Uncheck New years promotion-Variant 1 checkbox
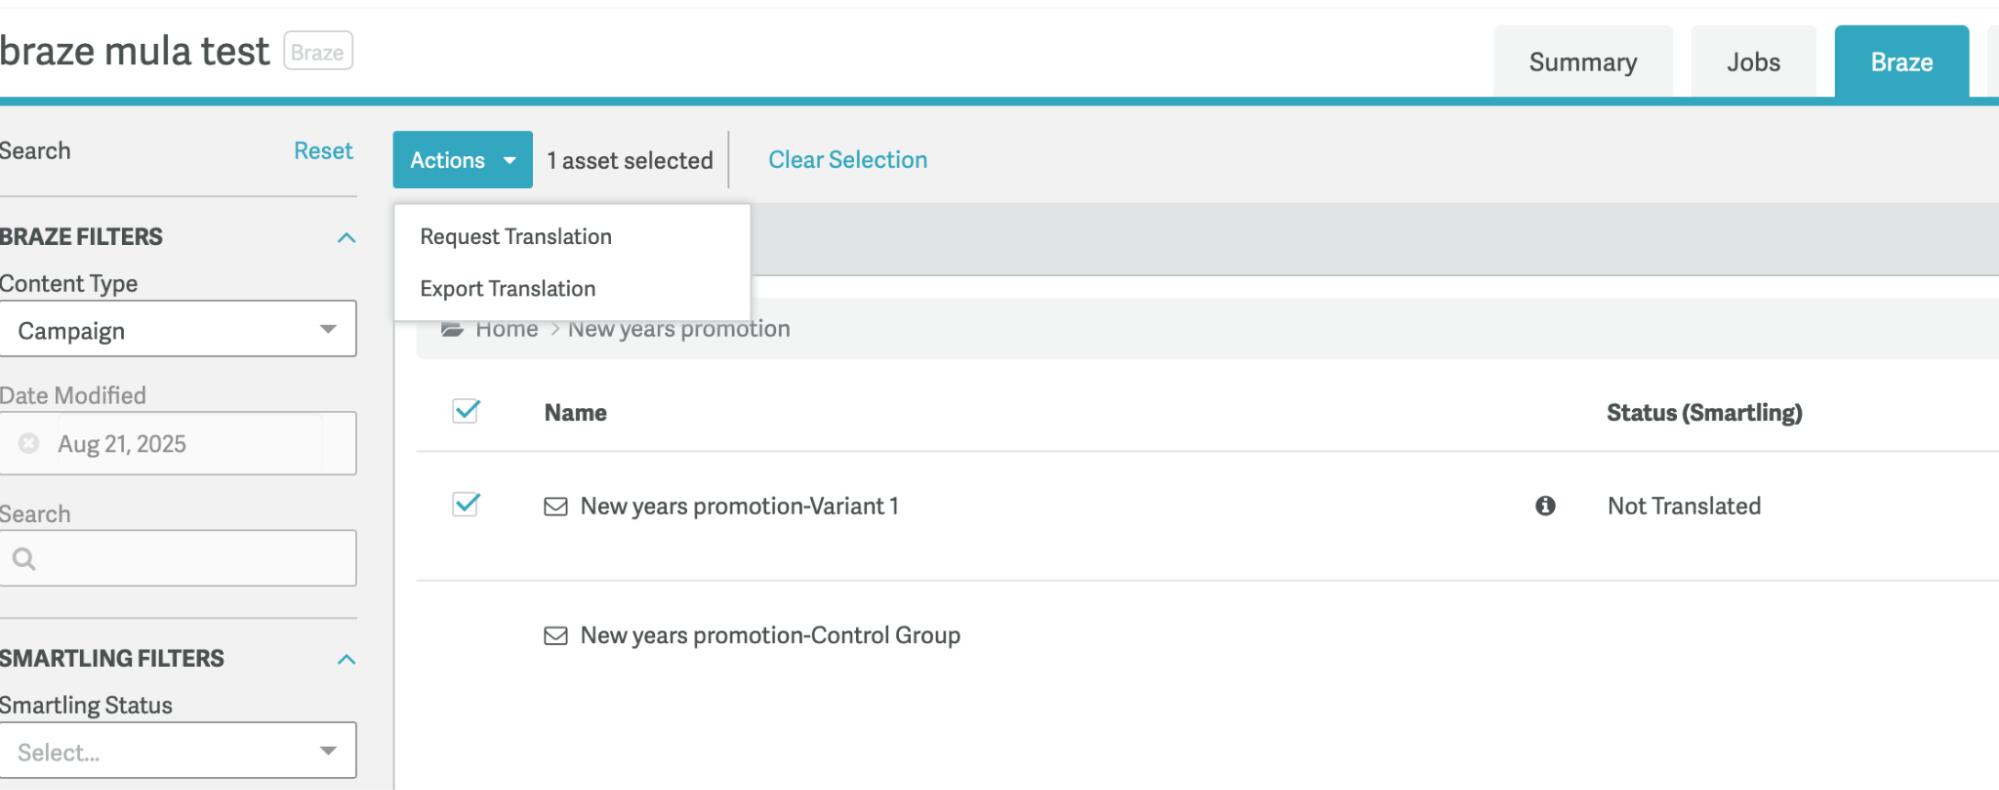This screenshot has width=1999, height=790. pos(466,504)
